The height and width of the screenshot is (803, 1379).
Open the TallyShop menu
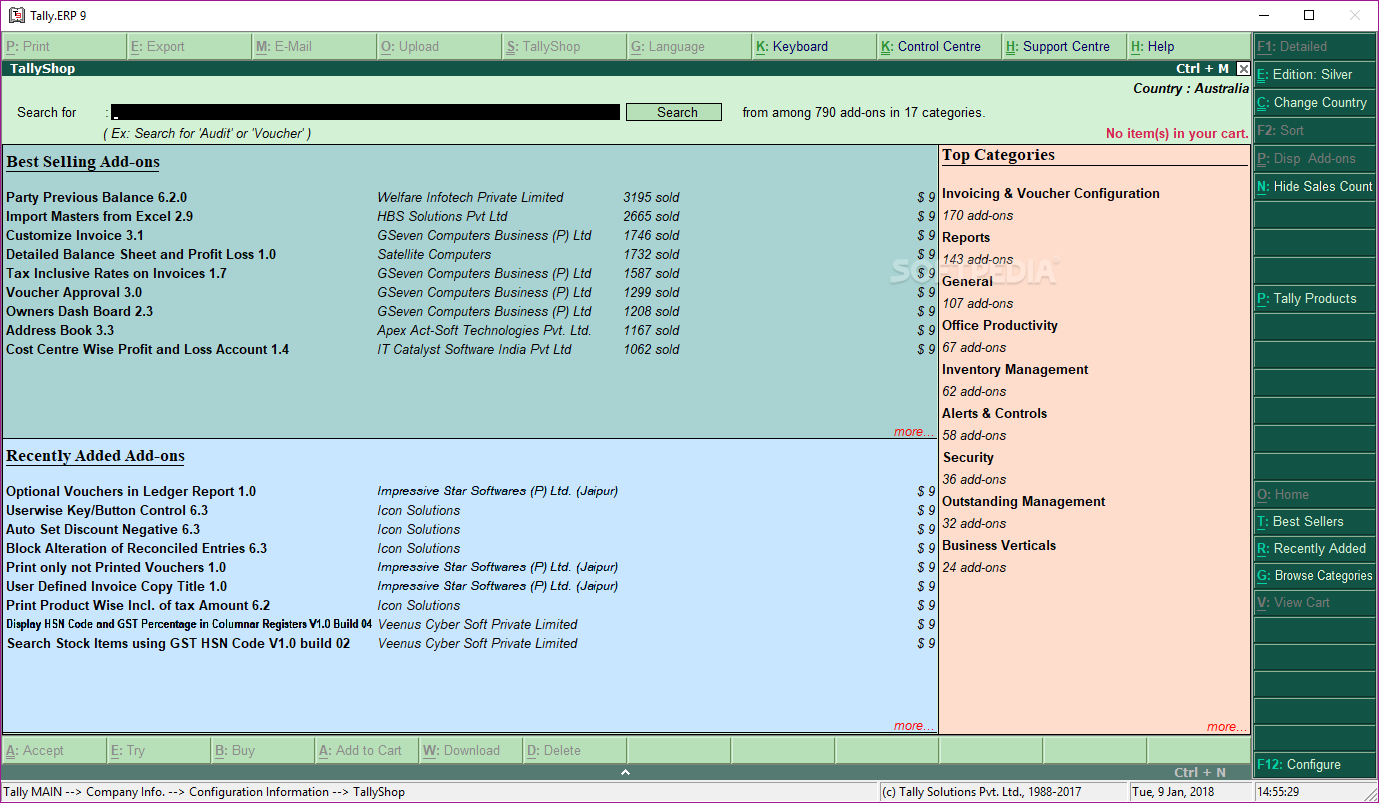point(565,46)
